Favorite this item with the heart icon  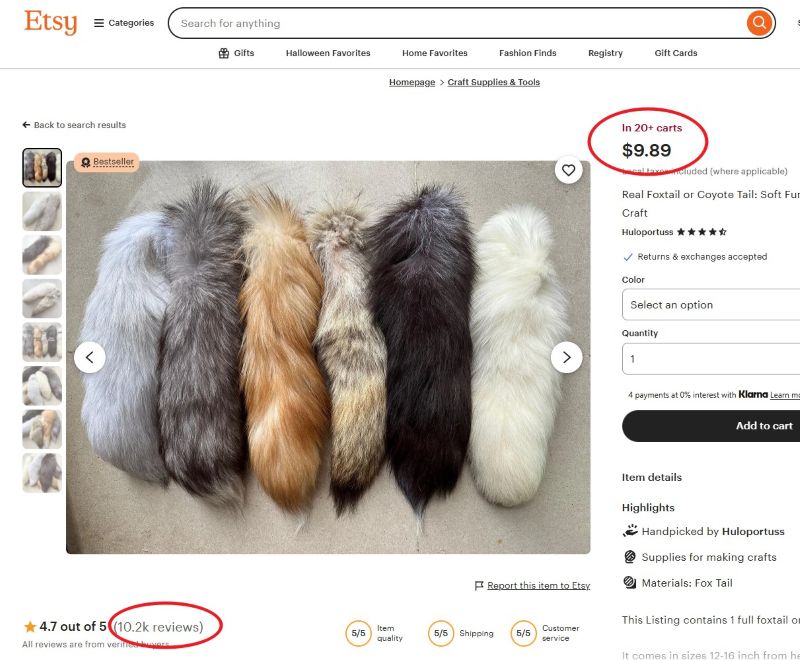(x=568, y=171)
